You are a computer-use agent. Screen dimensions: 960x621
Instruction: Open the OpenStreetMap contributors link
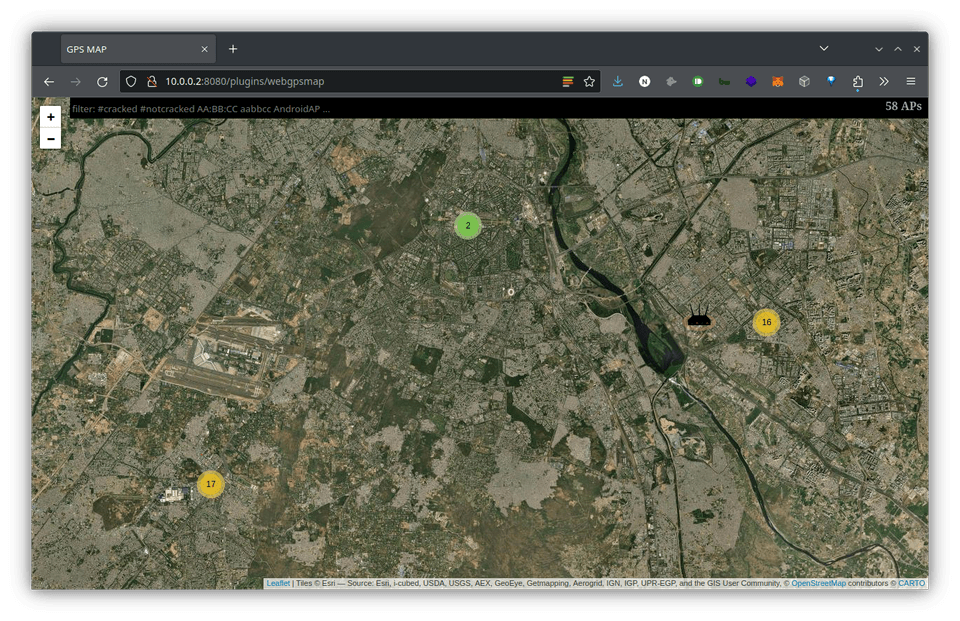(818, 583)
